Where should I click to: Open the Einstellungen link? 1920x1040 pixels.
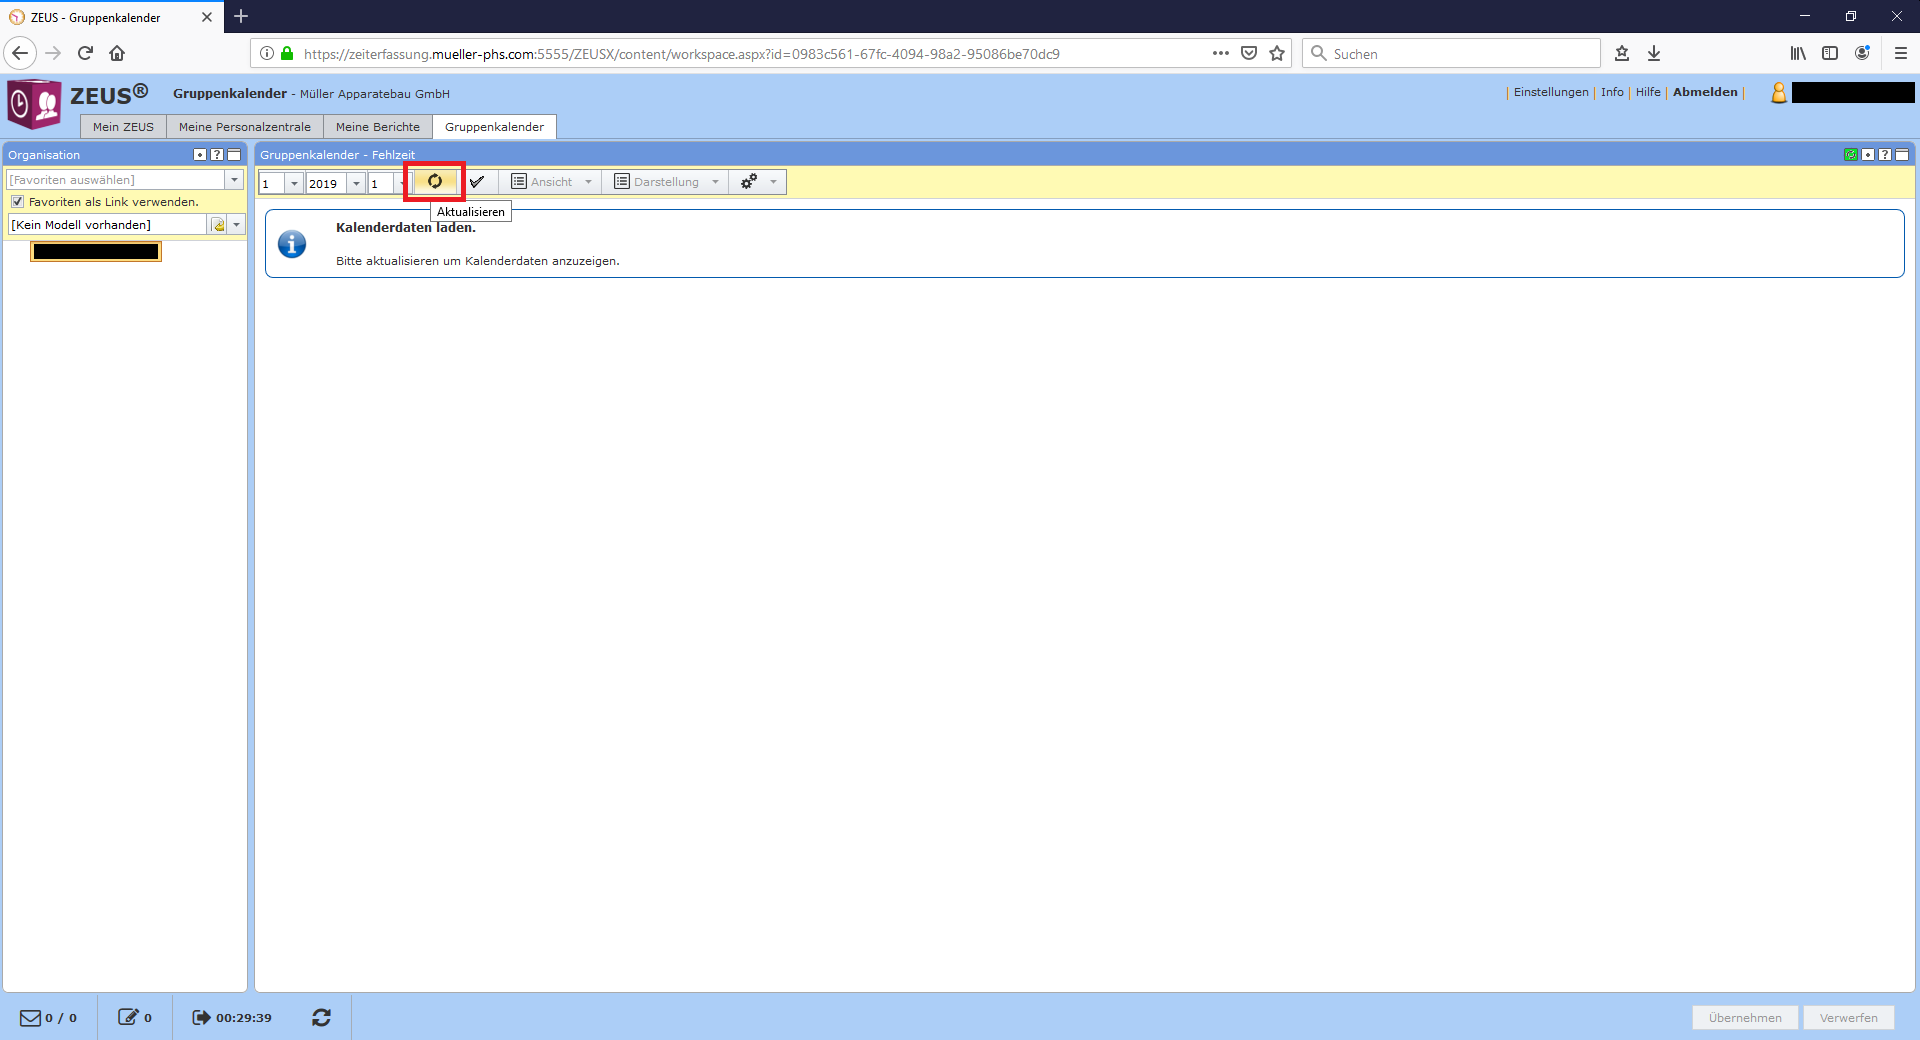point(1550,92)
